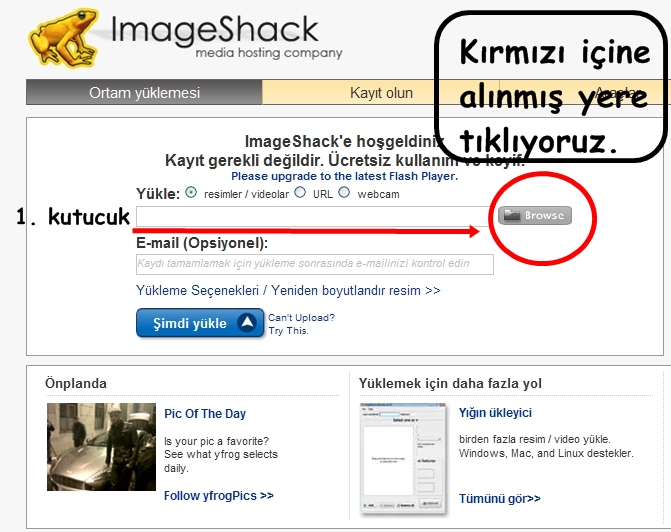The image size is (671, 532).
Task: Open the Can't Upload? Try This link
Action: pyautogui.click(x=301, y=324)
